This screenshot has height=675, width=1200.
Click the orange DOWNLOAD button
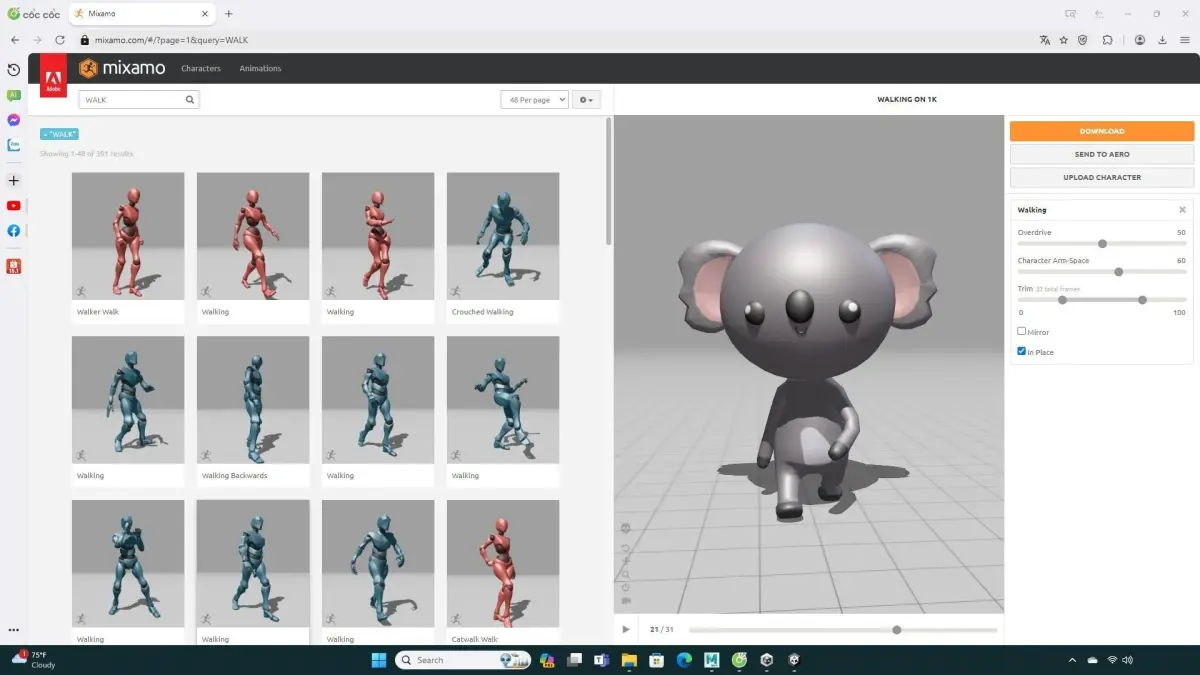[x=1102, y=131]
